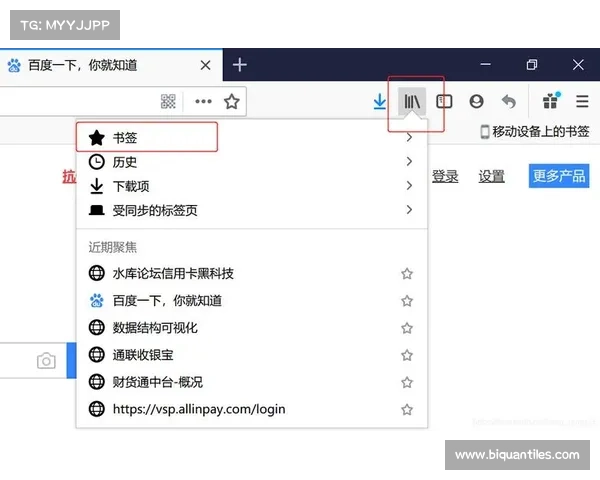
Task: Open 移动设备上的书签 bookmarks folder
Action: (535, 132)
